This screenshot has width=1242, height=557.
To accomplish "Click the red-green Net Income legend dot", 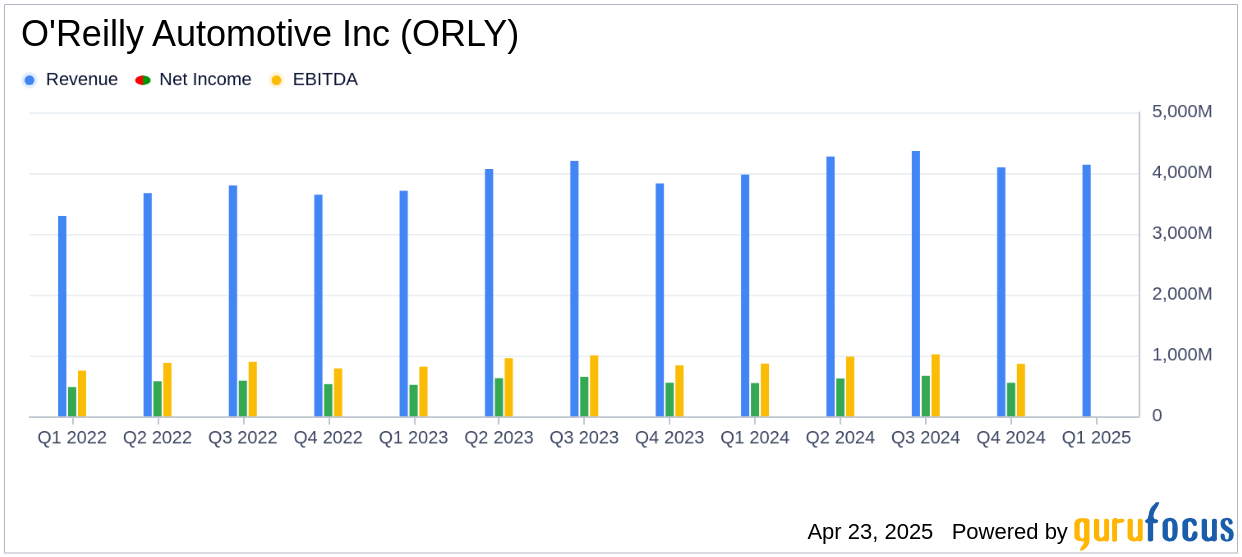I will click(143, 80).
